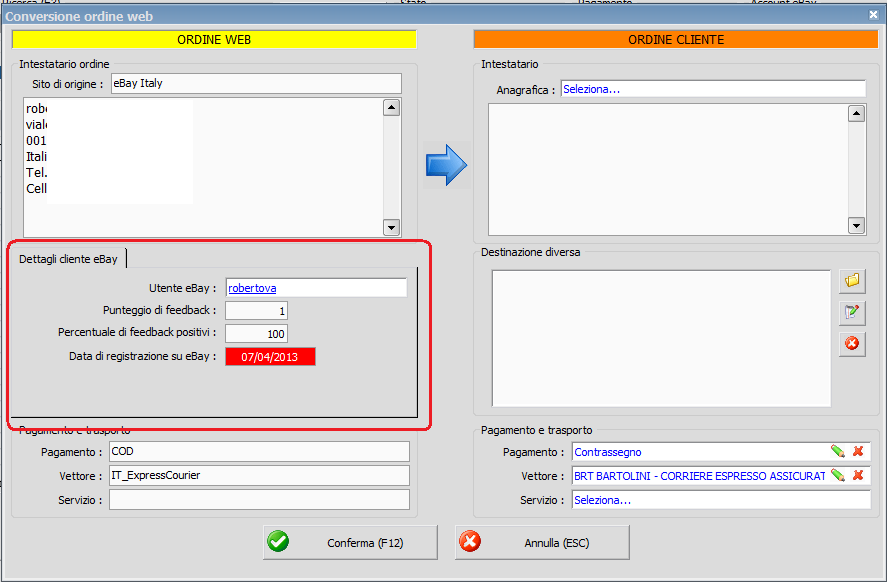Clear Vettore BRT Bartolini red X icon

click(x=858, y=476)
